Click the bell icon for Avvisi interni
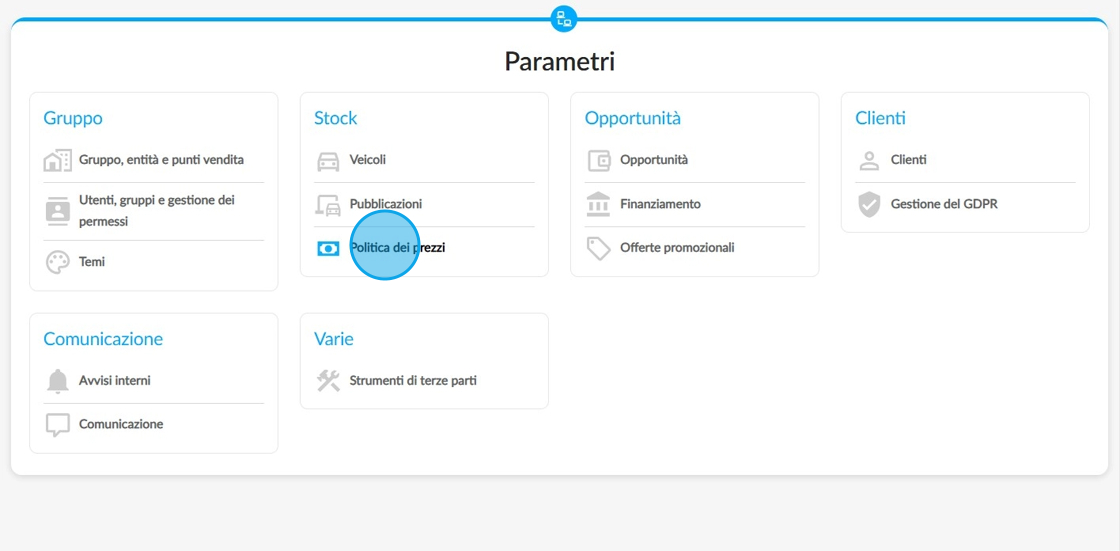This screenshot has height=551, width=1120. pos(57,381)
